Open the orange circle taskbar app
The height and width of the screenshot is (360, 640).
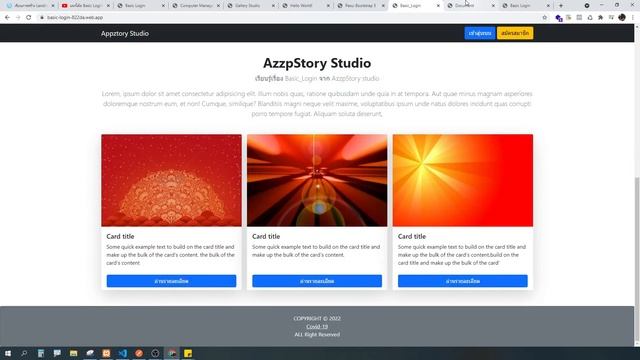139,353
